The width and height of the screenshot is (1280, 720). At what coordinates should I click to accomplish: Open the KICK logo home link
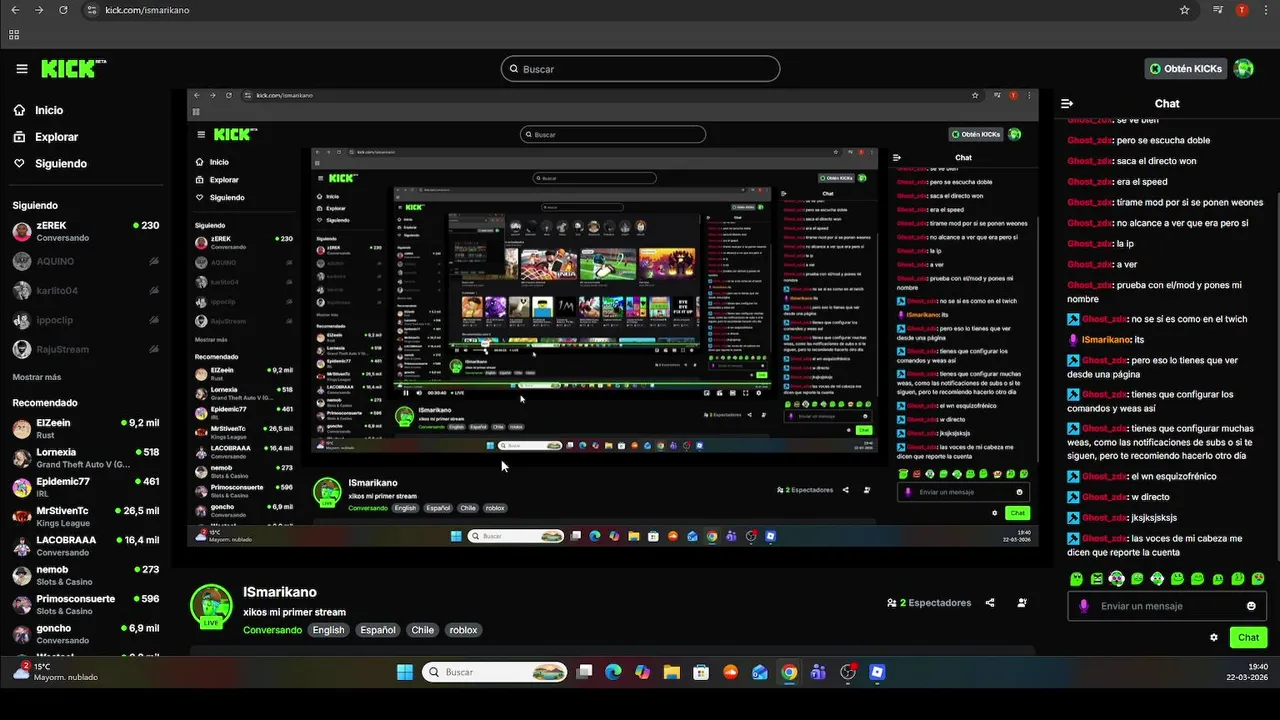[x=73, y=68]
